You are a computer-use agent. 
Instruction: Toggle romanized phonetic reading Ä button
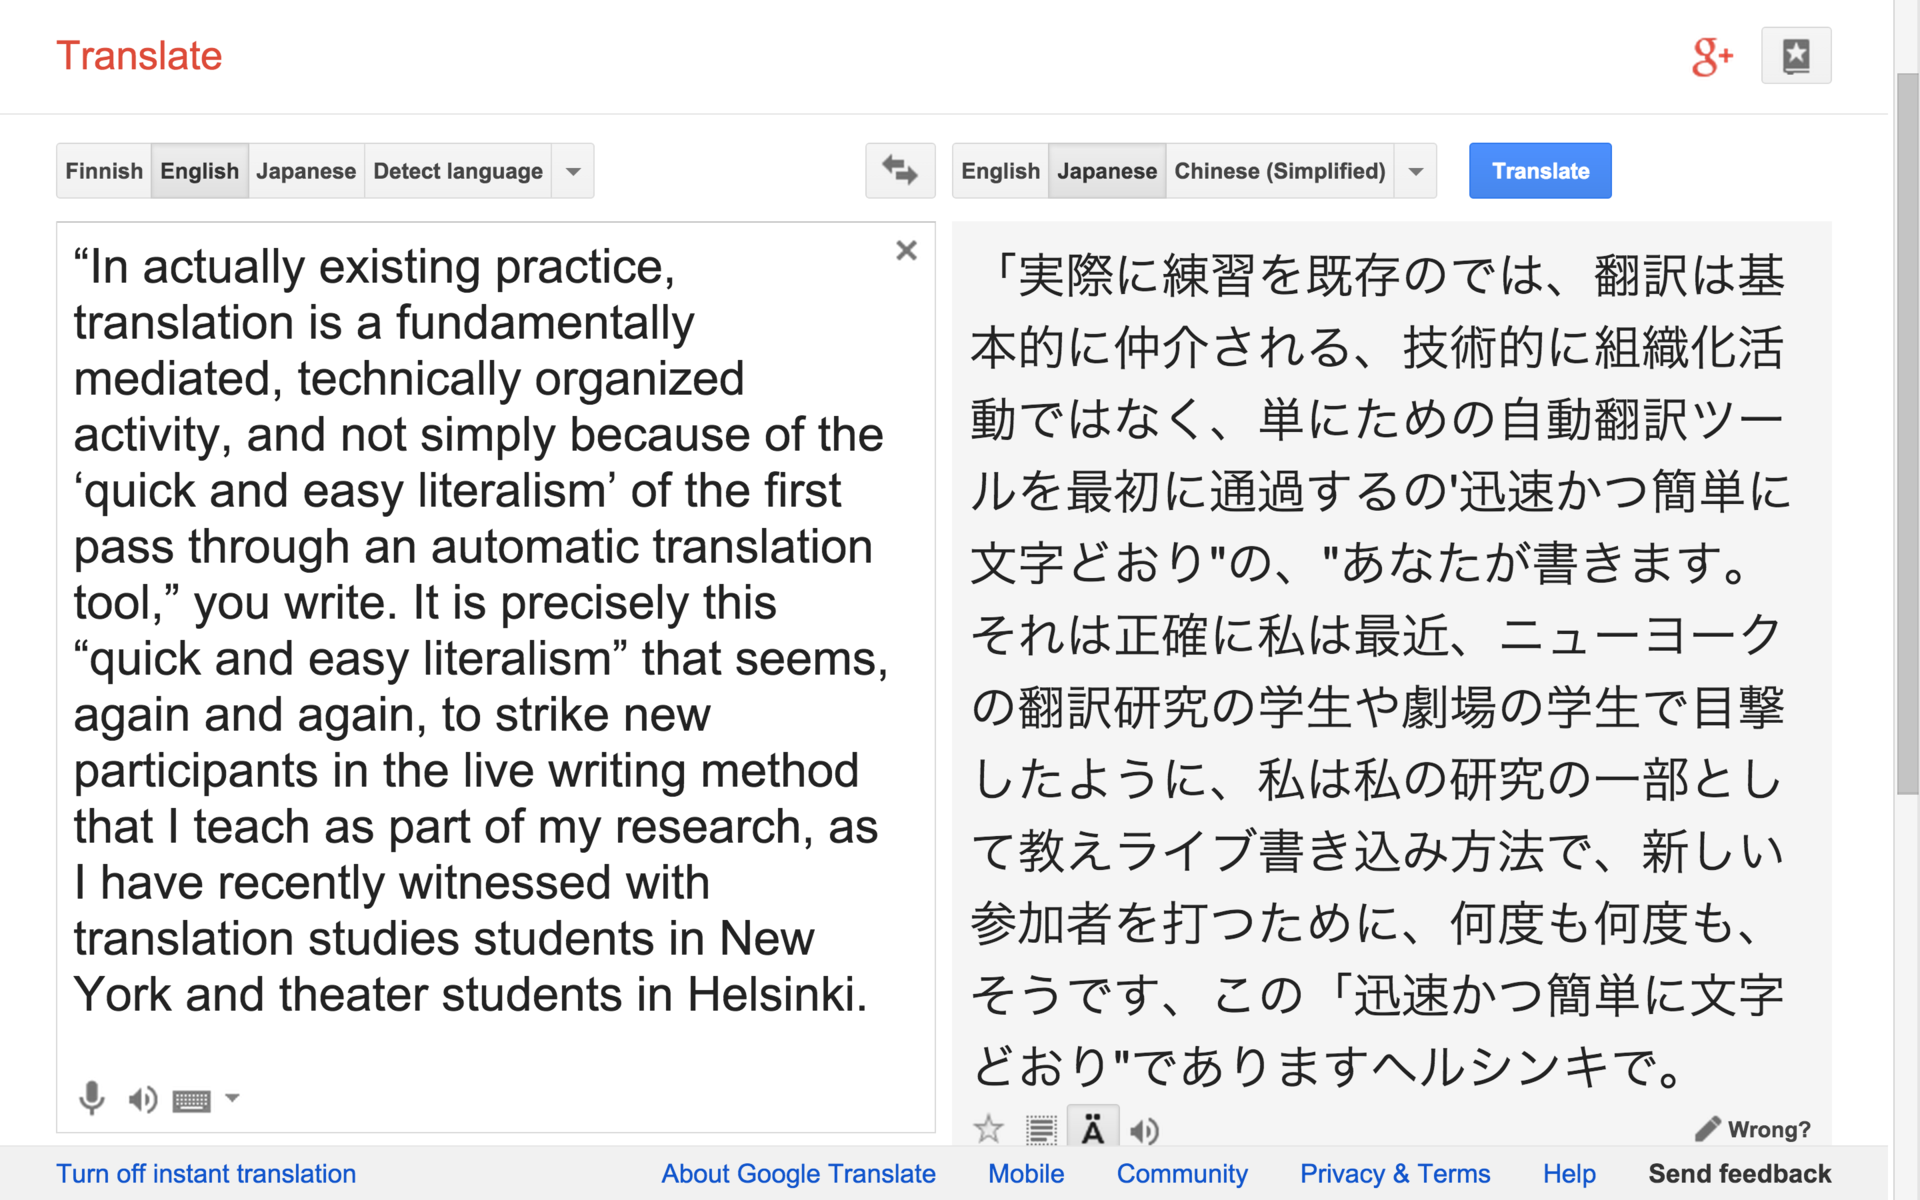click(1092, 1130)
